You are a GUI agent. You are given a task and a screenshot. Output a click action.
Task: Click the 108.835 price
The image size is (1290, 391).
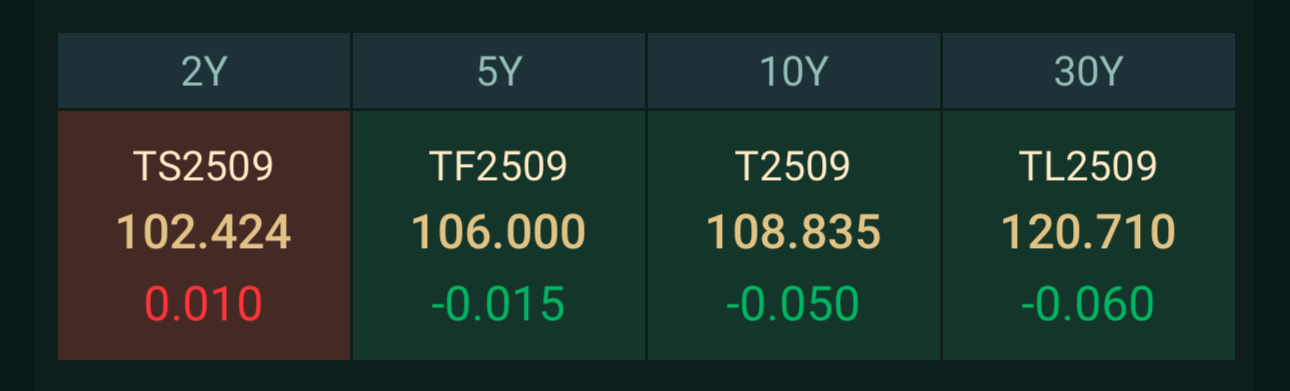[x=794, y=233]
